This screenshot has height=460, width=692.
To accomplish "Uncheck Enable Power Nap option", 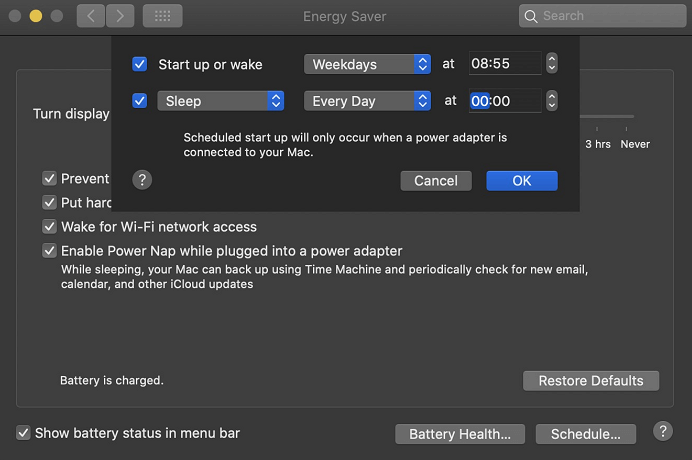I will [49, 251].
